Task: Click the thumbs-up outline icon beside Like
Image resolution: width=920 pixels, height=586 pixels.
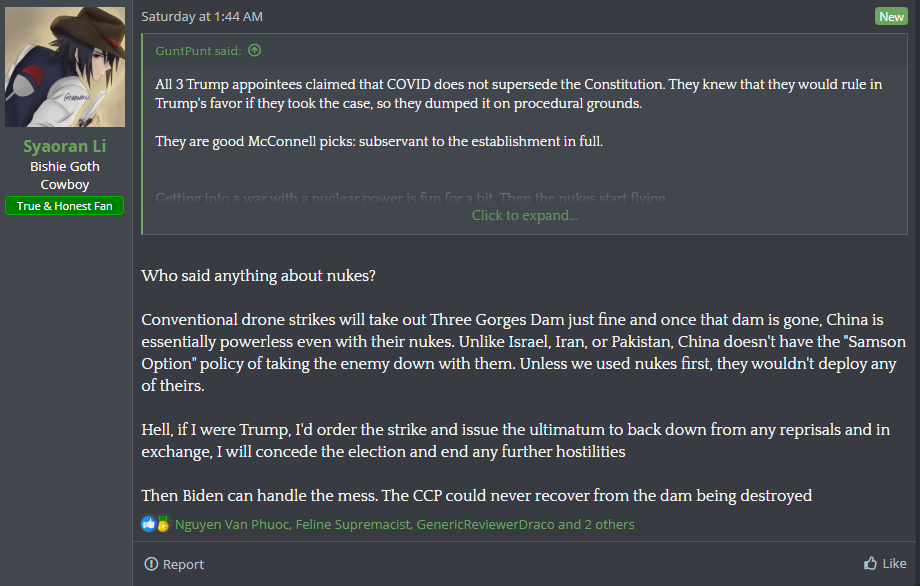Action: (870, 563)
